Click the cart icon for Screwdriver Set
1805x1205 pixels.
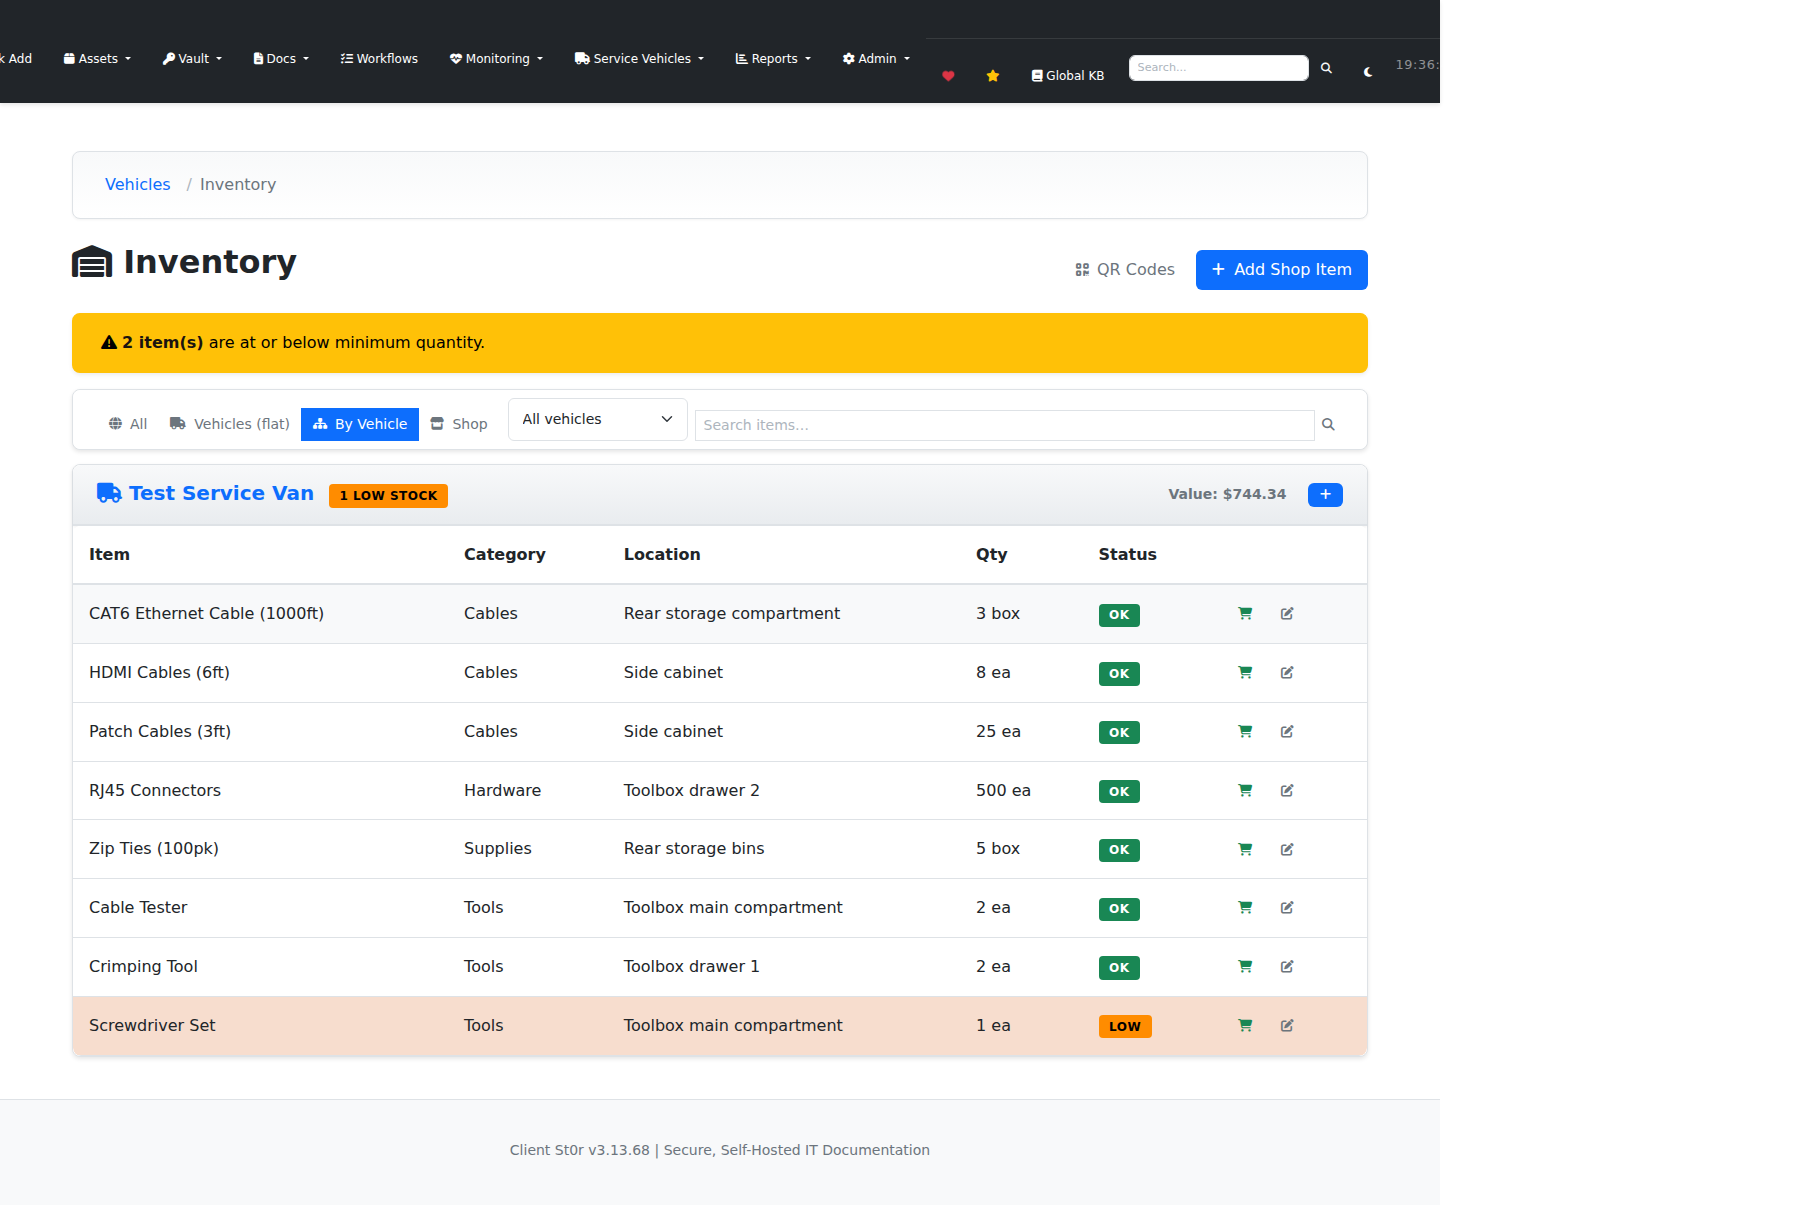(1245, 1026)
